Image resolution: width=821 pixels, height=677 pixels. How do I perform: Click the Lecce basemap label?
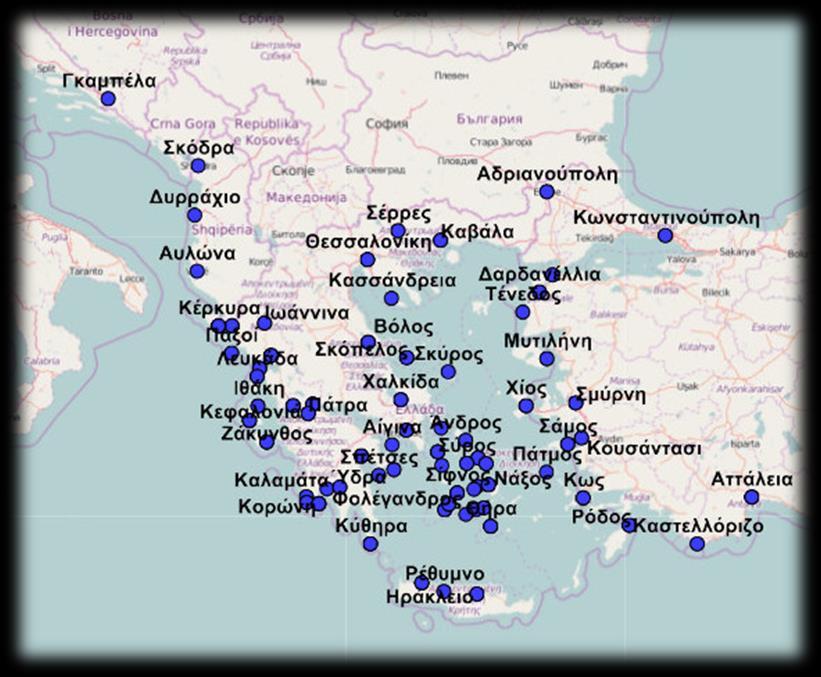pos(132,279)
